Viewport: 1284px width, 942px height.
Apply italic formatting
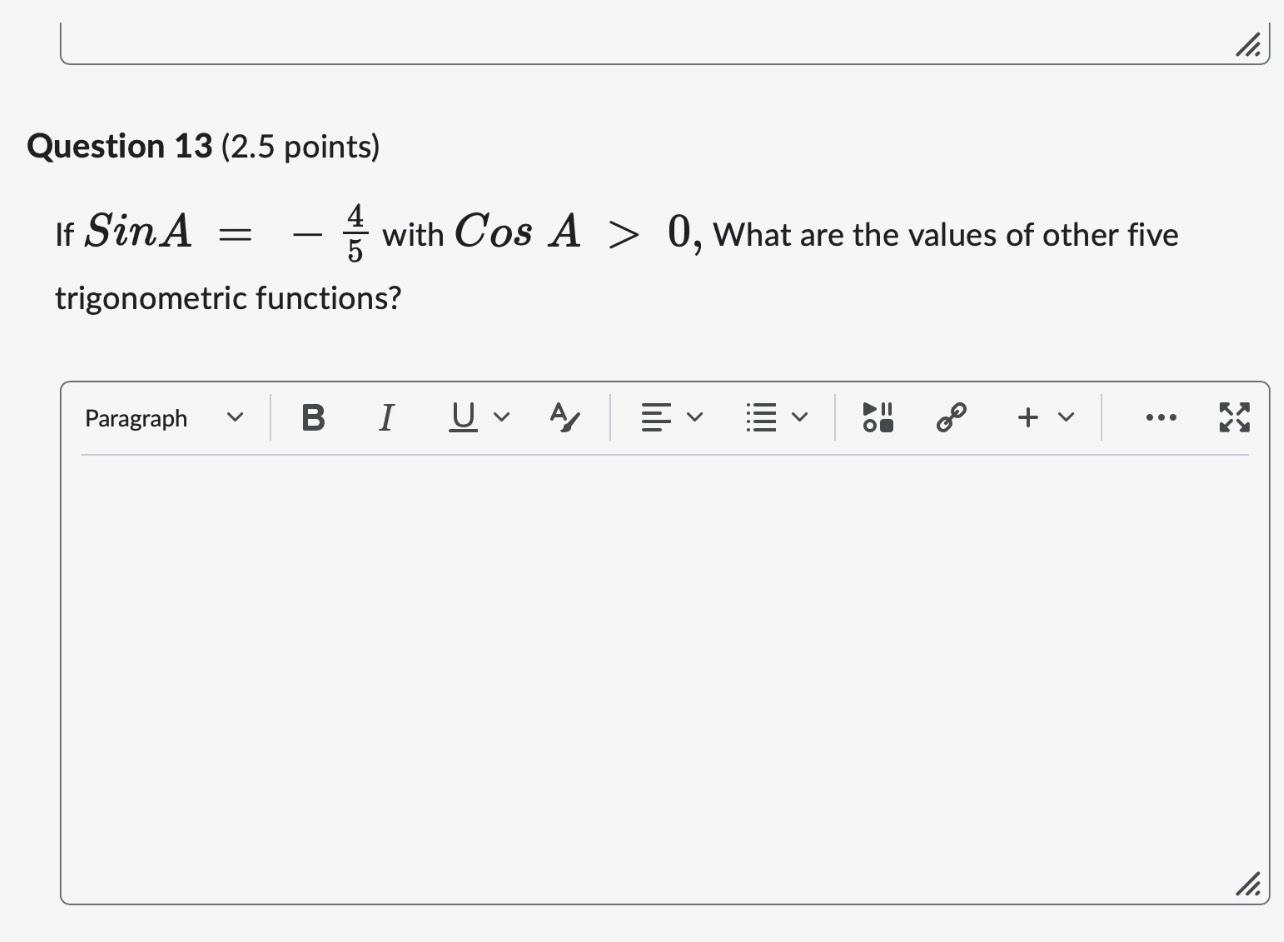pos(387,418)
